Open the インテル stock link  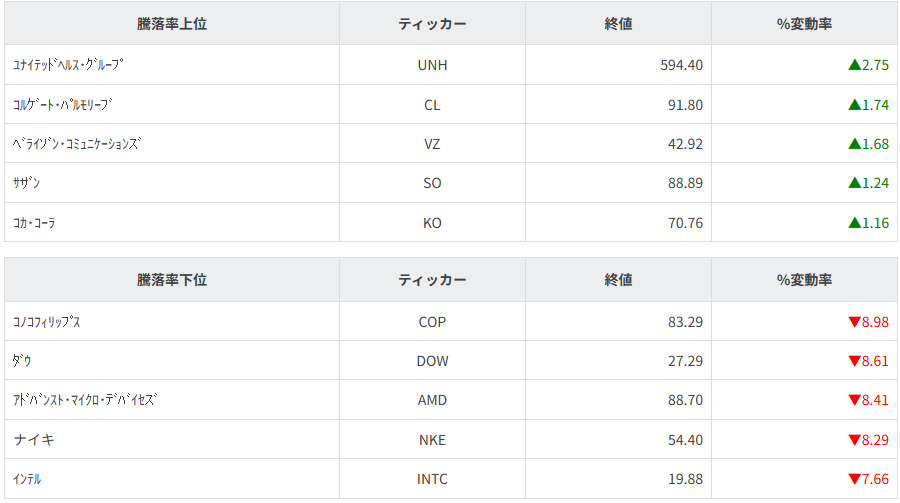28,479
